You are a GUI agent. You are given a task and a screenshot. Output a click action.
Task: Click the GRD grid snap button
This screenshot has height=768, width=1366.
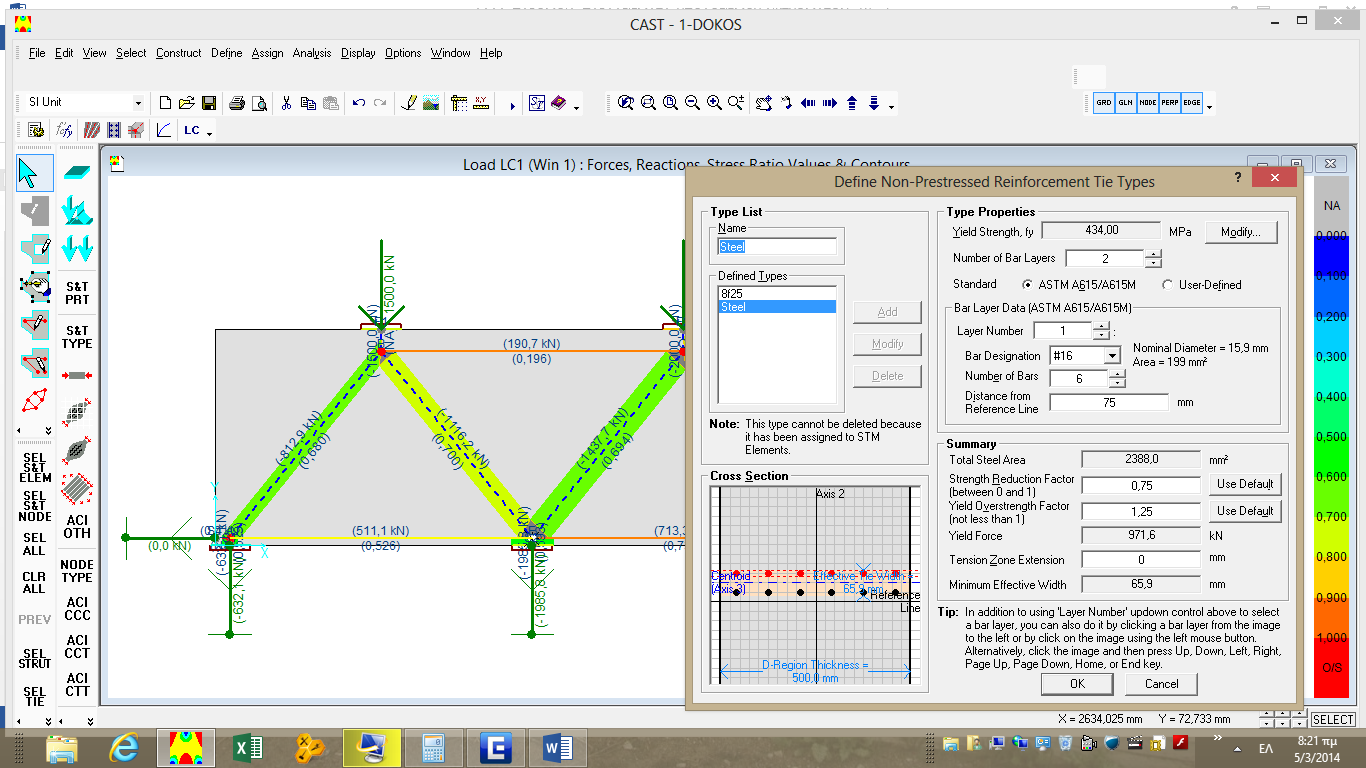1104,103
